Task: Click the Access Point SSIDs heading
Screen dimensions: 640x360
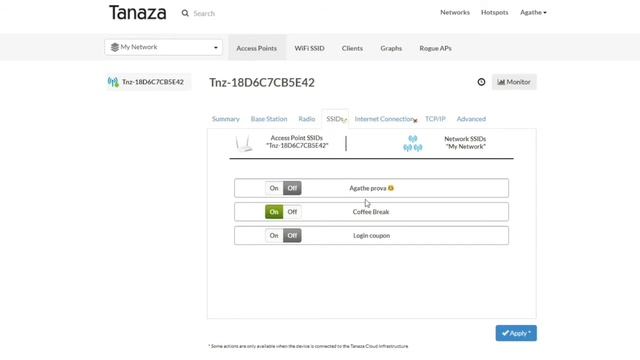Action: click(297, 142)
